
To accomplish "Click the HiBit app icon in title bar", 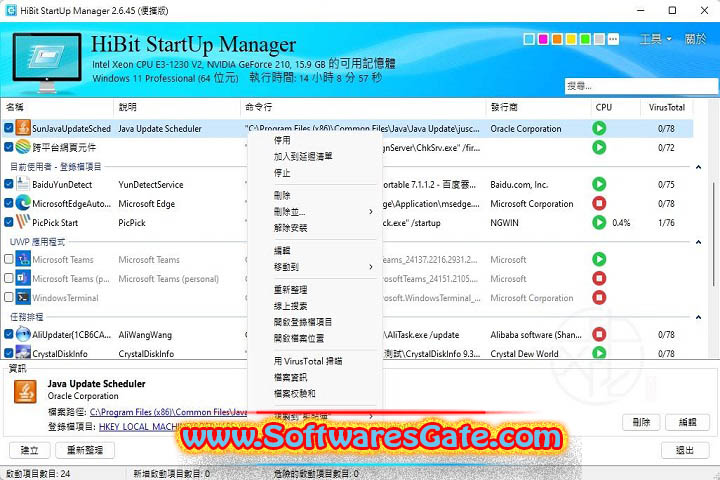I will tap(10, 10).
